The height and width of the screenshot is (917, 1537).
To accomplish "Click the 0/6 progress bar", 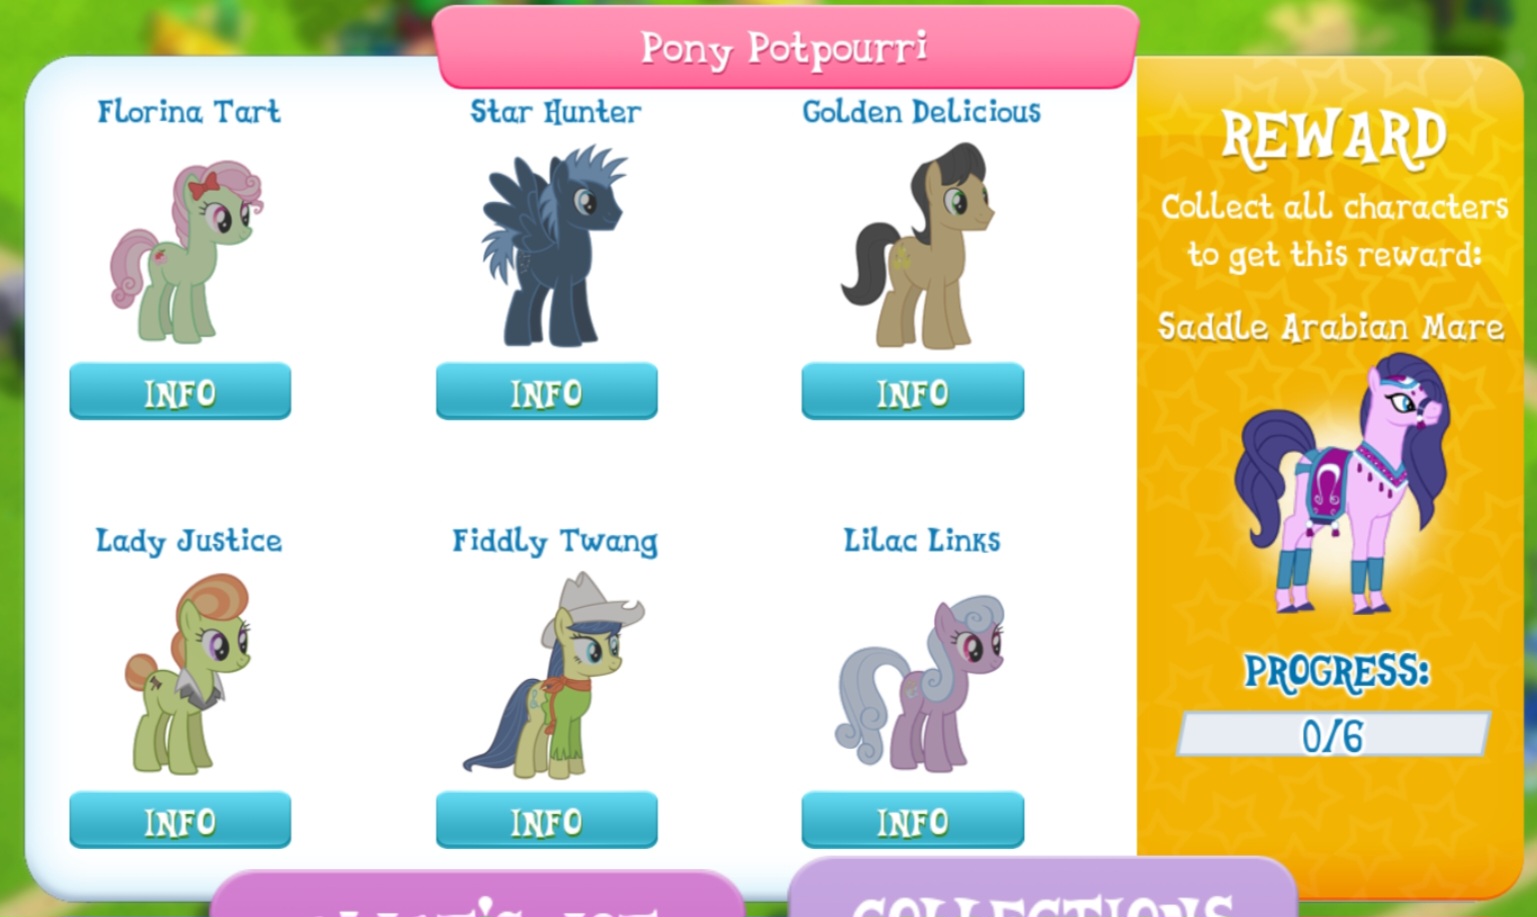I will coord(1333,735).
